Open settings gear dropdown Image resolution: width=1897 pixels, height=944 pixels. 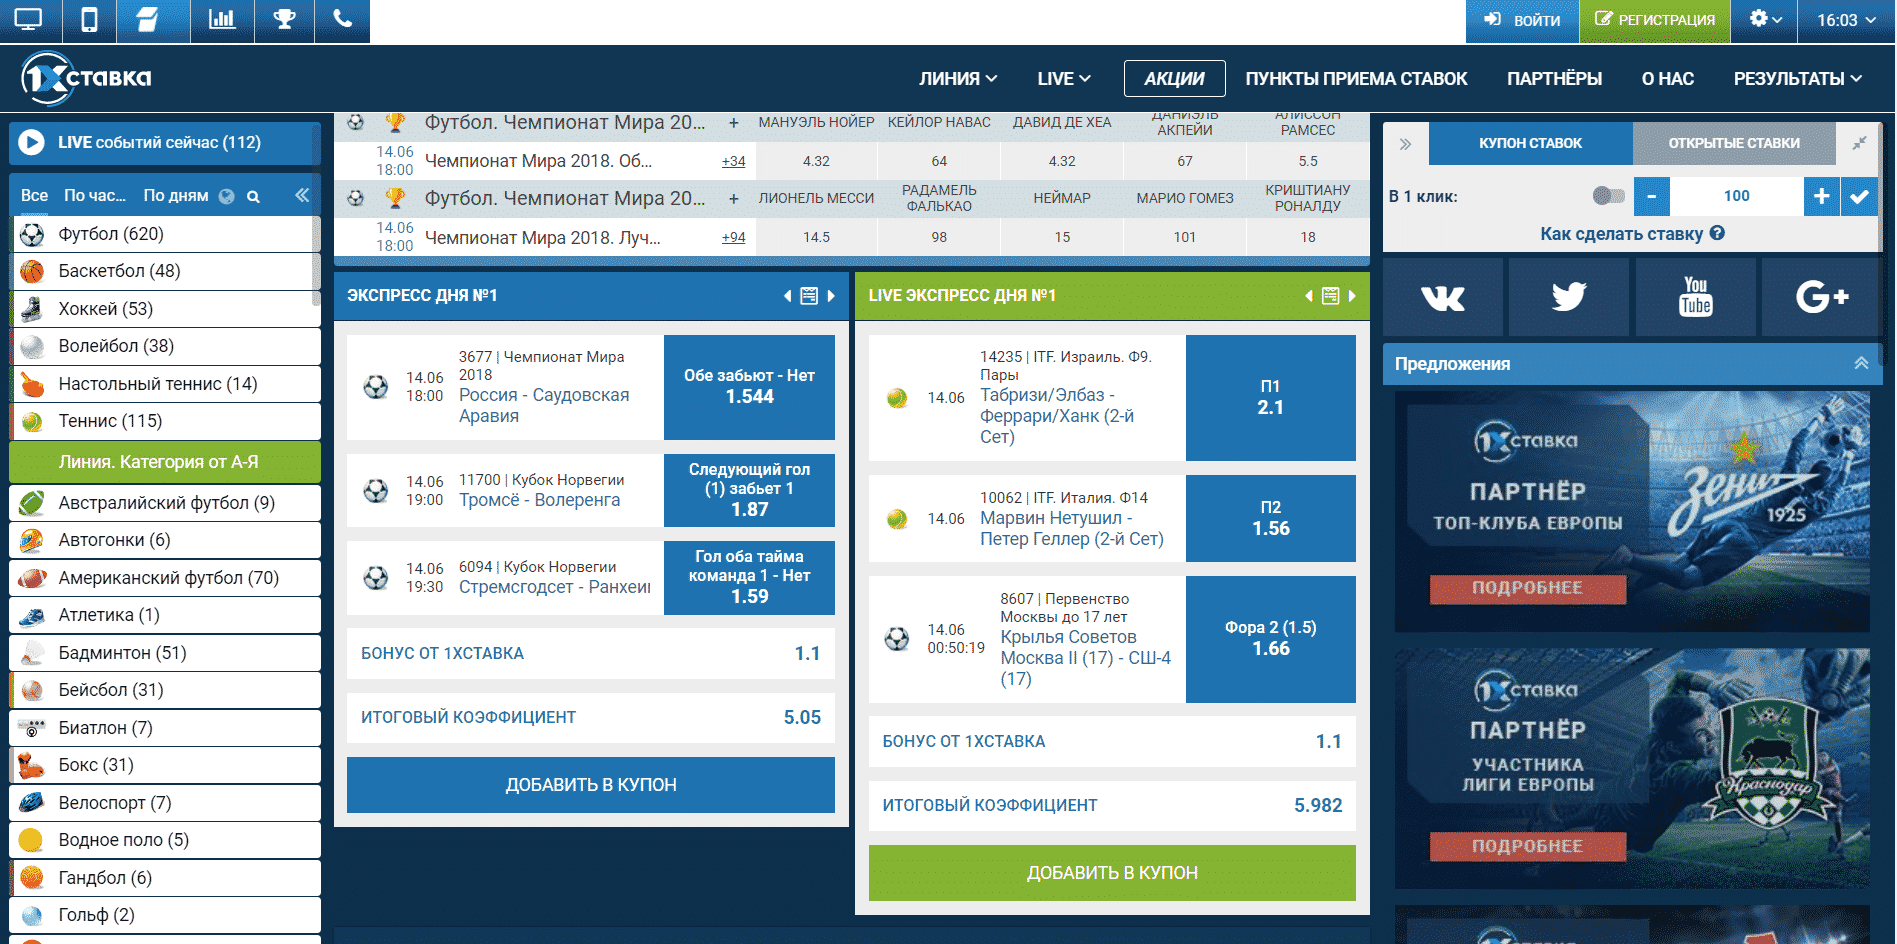click(x=1765, y=20)
